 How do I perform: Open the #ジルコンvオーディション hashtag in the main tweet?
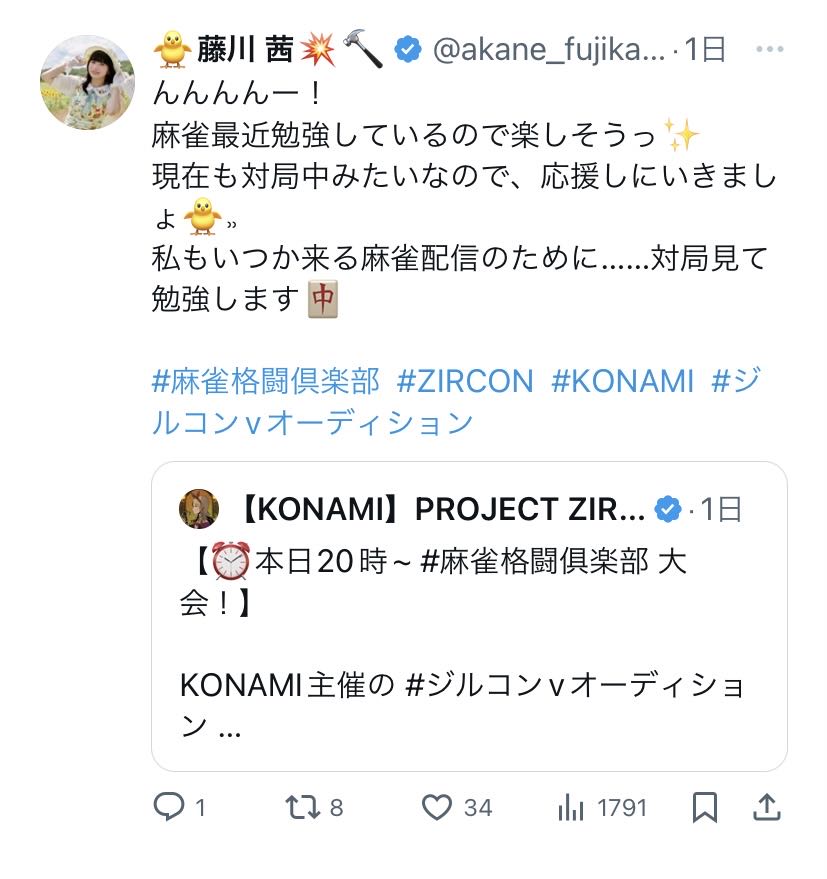click(x=312, y=422)
